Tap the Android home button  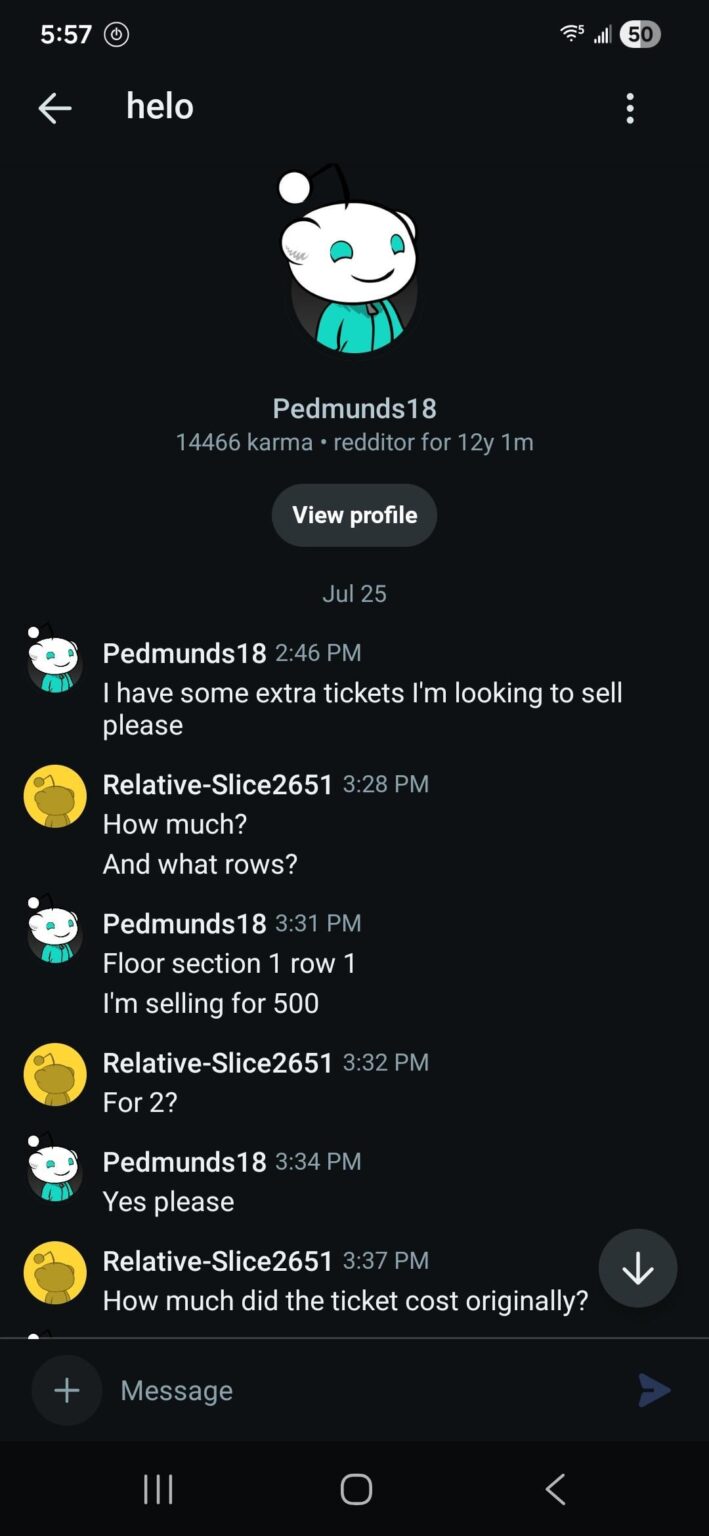click(x=356, y=1489)
